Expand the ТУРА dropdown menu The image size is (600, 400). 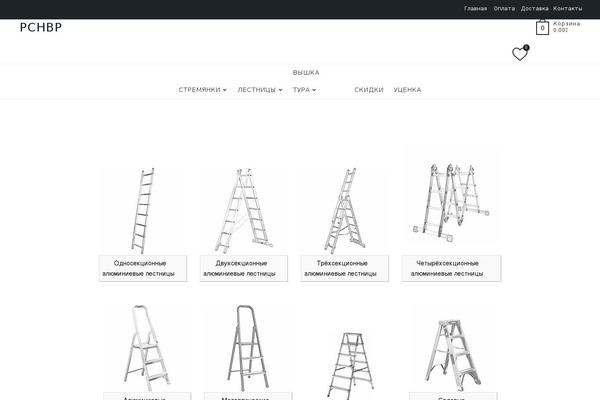click(x=304, y=90)
